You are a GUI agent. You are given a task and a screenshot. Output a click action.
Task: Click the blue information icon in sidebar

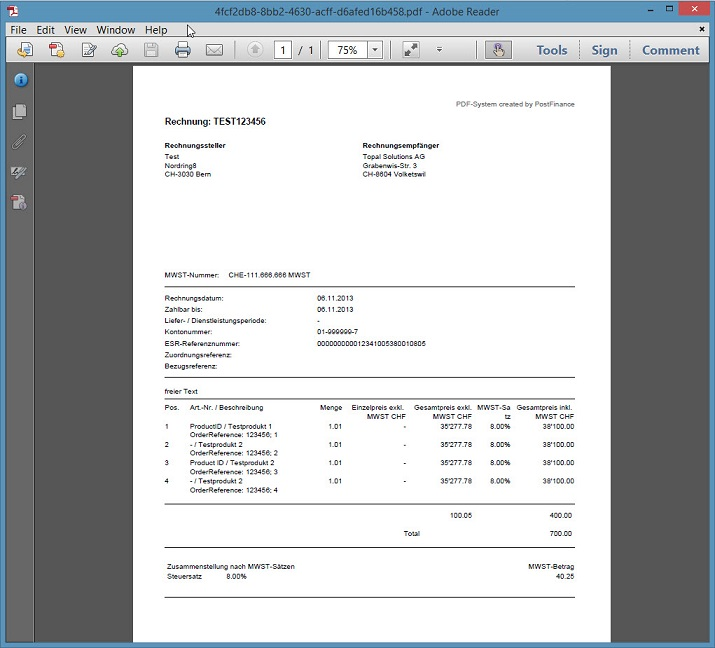pyautogui.click(x=19, y=80)
